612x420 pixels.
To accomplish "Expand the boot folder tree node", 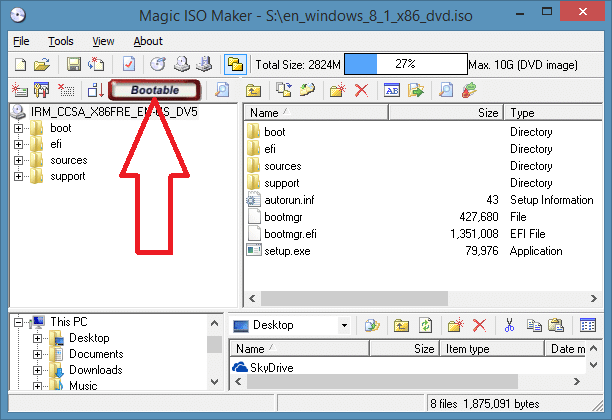I will pyautogui.click(x=18, y=128).
